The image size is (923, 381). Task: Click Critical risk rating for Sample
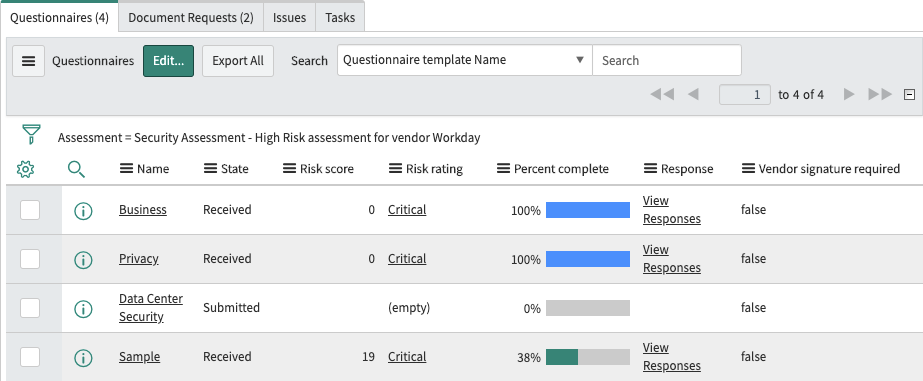click(407, 356)
